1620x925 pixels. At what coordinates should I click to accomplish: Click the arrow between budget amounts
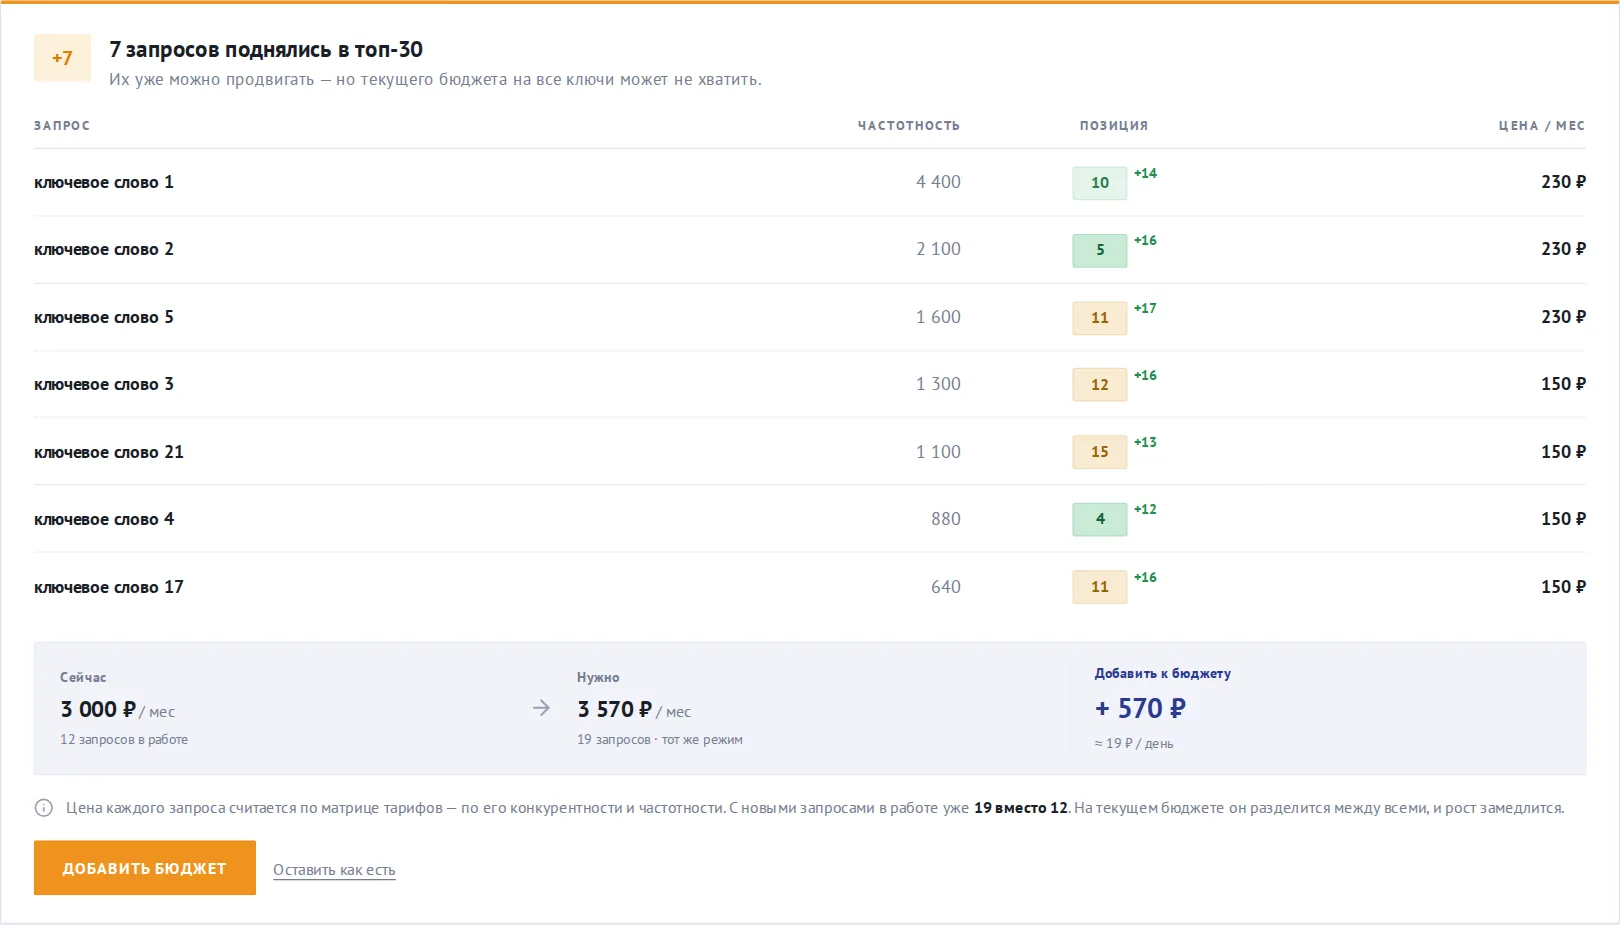[541, 708]
